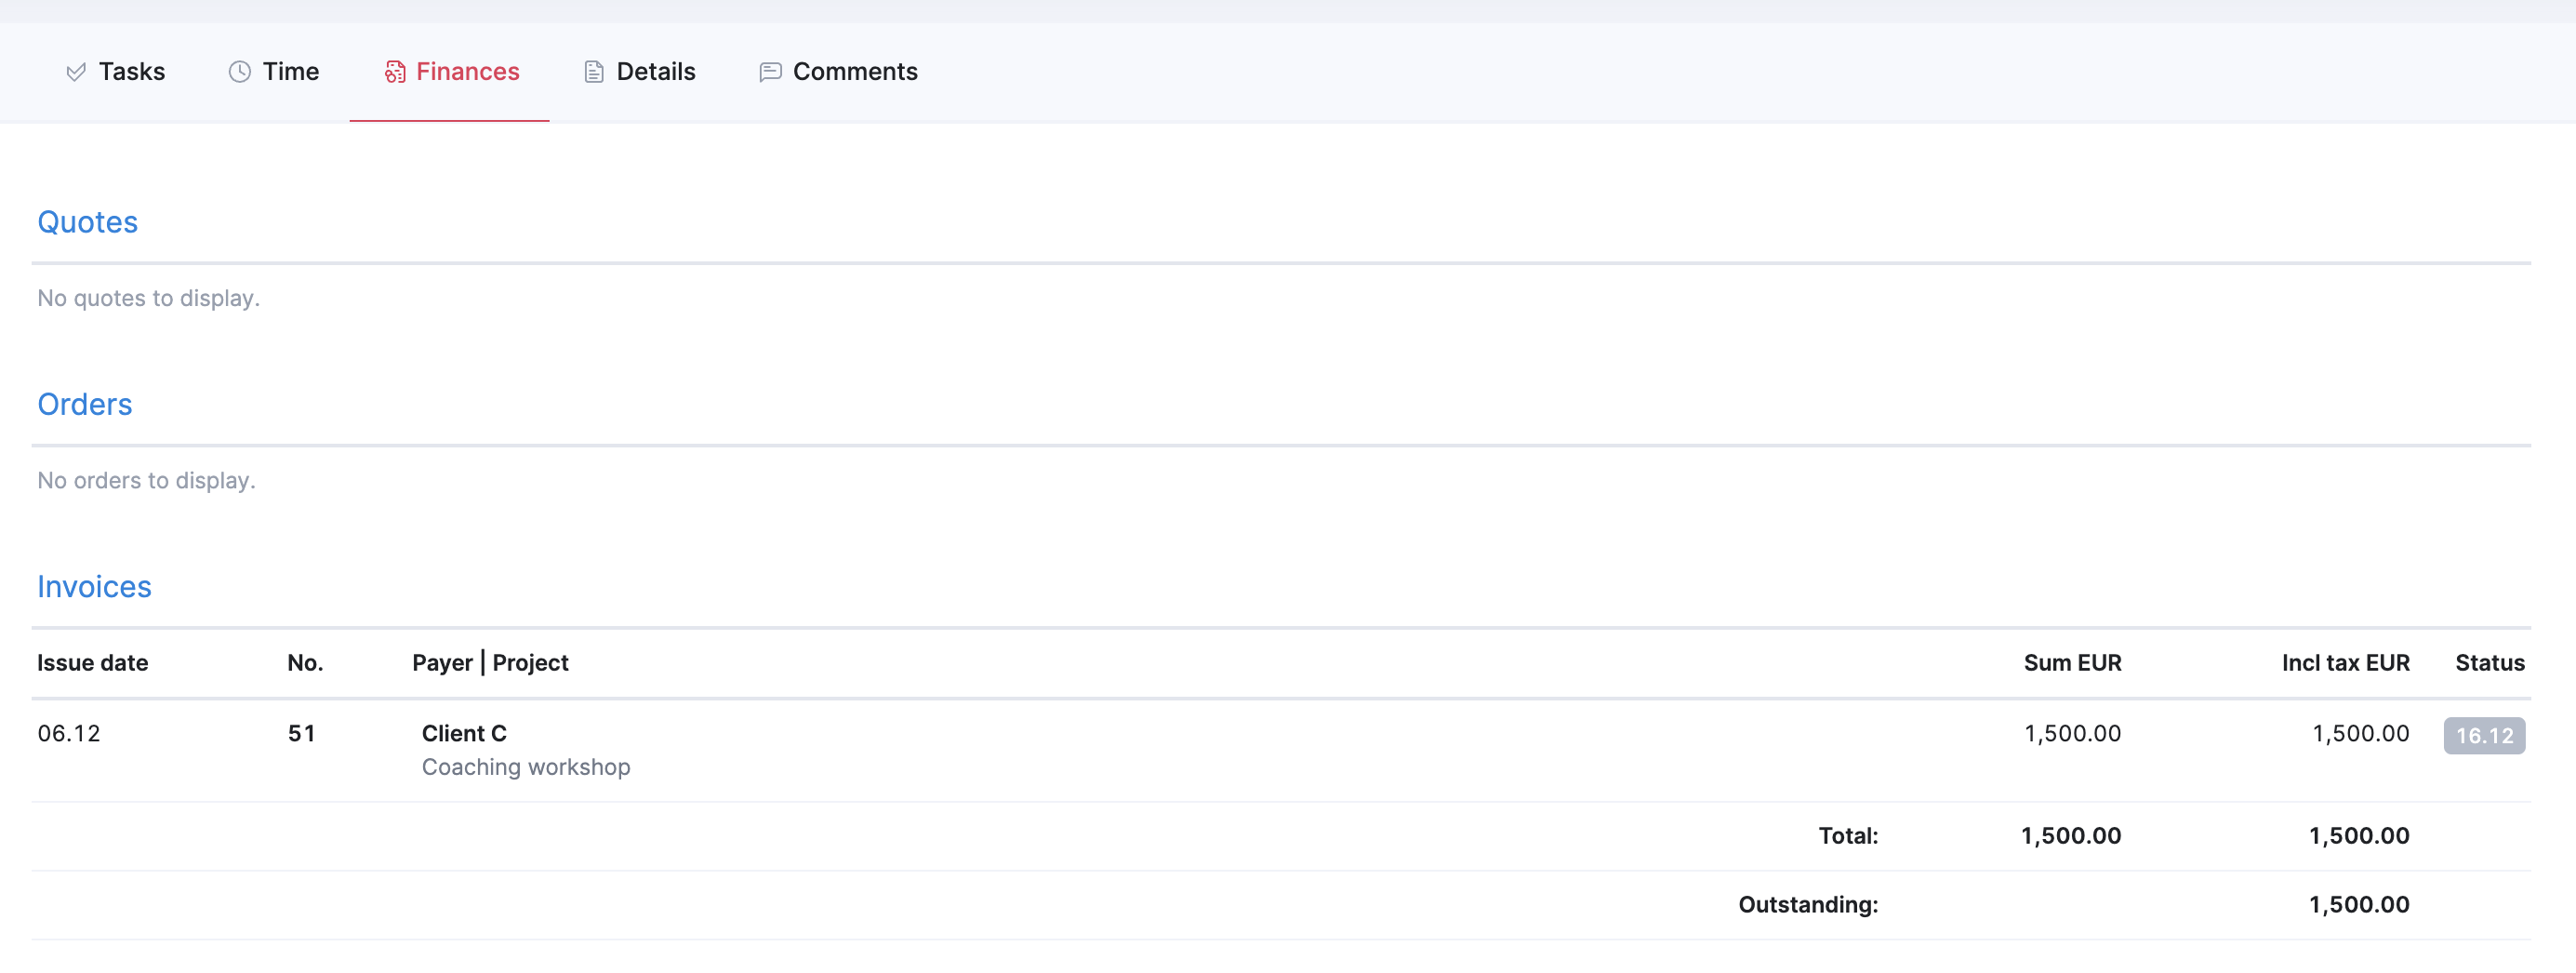Open the Time tab
Screen dimensions: 2576x973
(x=274, y=72)
